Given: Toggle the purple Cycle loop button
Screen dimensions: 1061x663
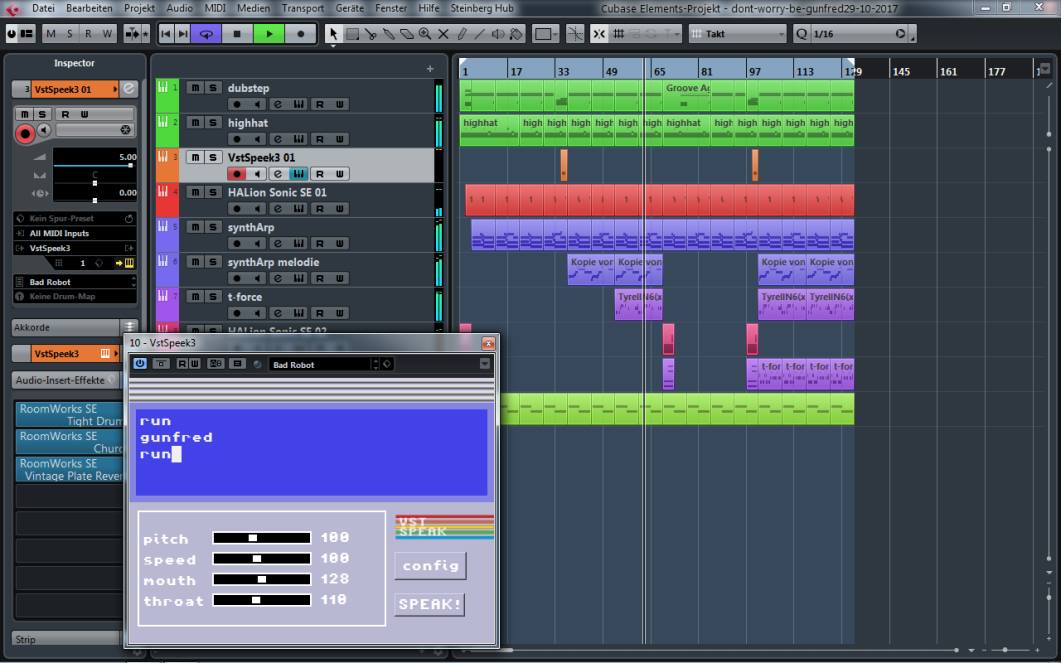Looking at the screenshot, I should tap(206, 34).
